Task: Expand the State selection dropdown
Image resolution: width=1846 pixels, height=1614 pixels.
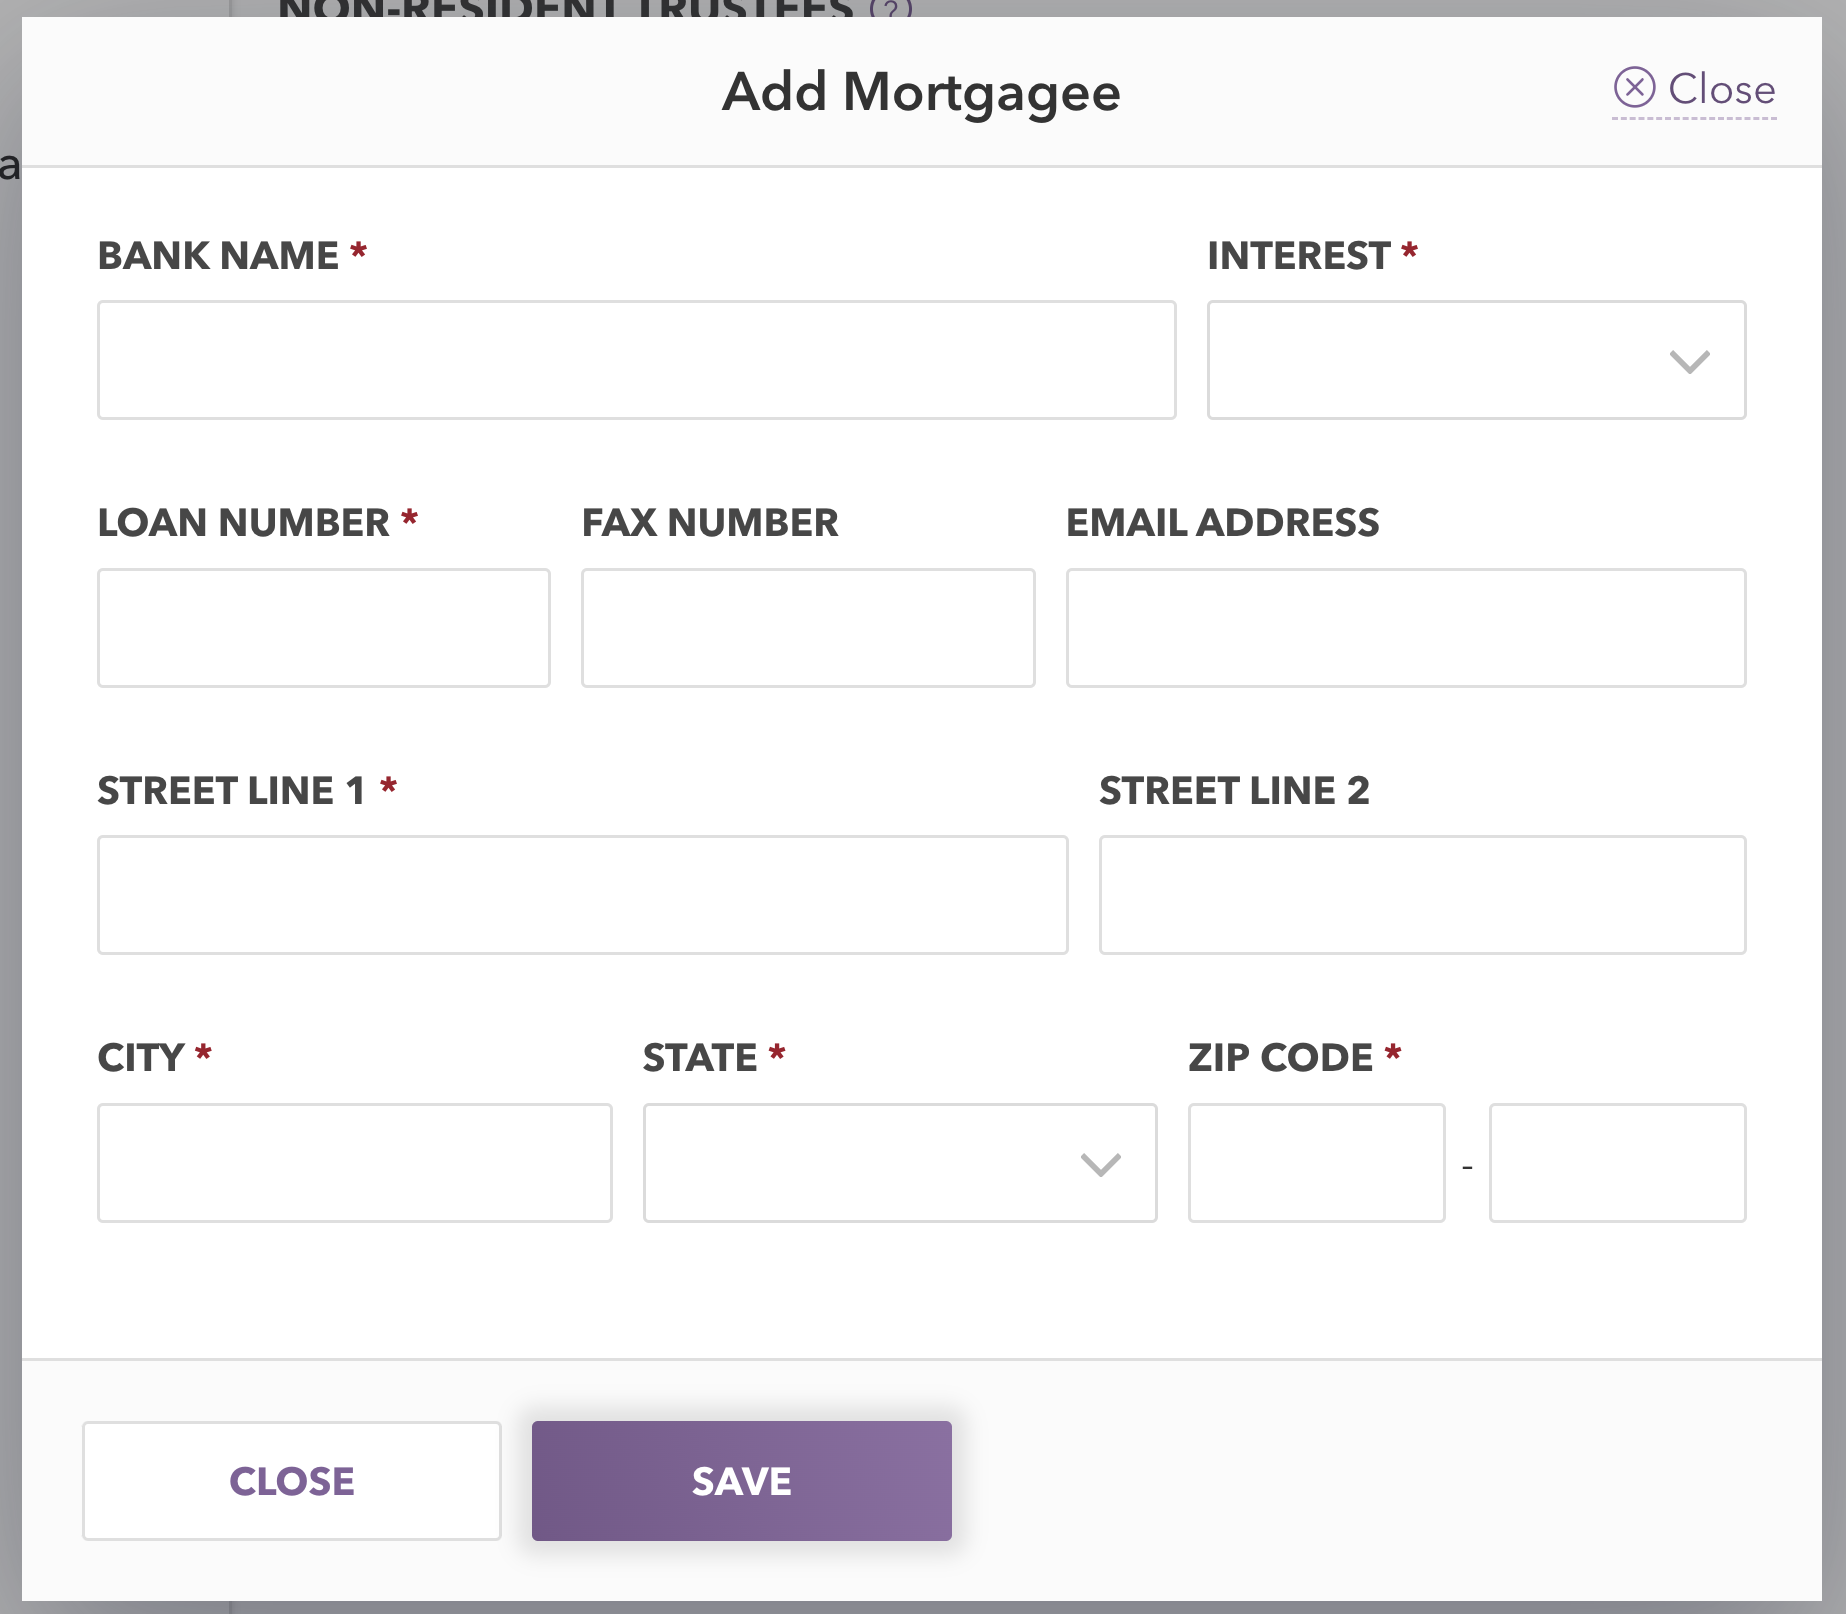Action: pyautogui.click(x=900, y=1163)
